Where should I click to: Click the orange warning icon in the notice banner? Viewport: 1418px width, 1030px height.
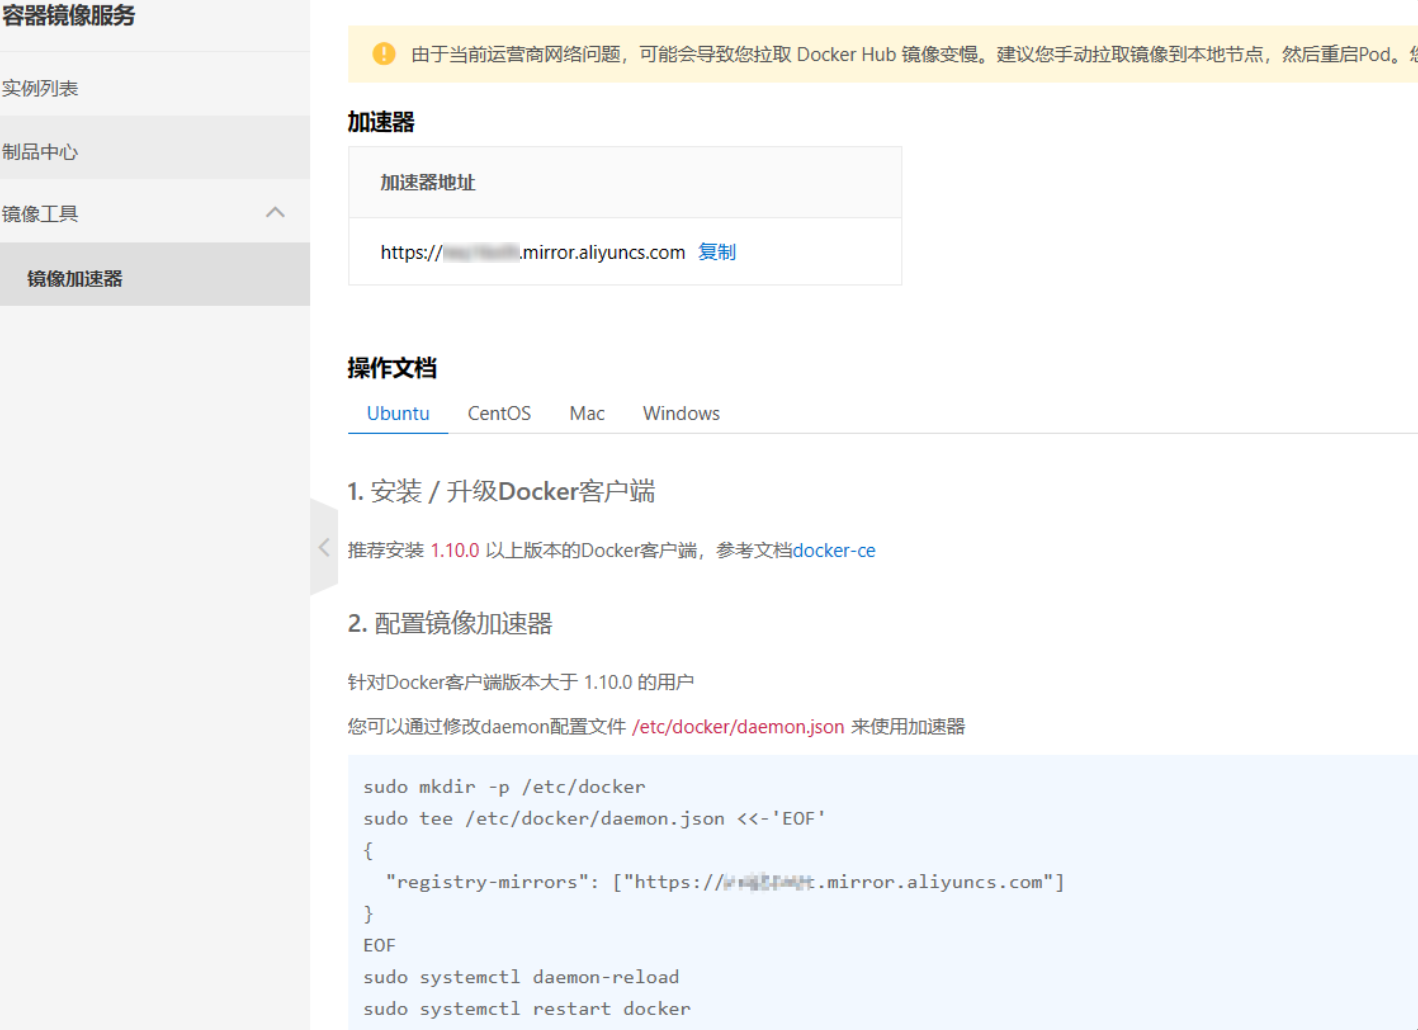[x=384, y=54]
